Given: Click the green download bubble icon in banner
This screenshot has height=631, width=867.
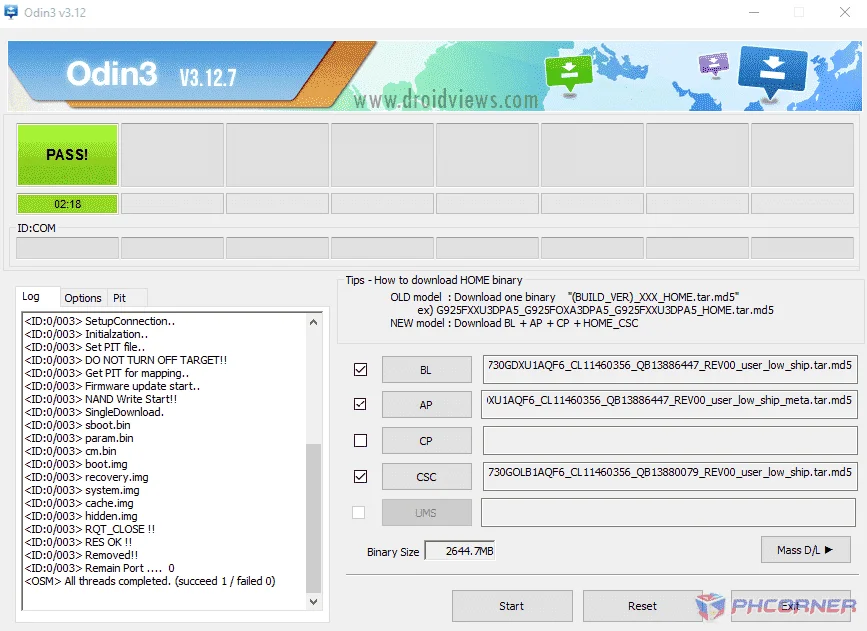Looking at the screenshot, I should tap(568, 72).
